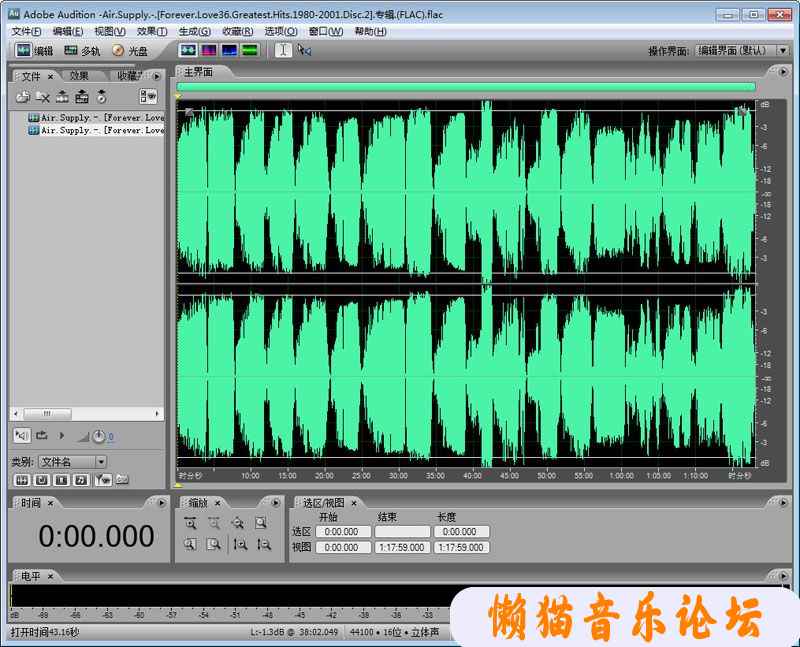Click the full path display icon

click(x=122, y=480)
